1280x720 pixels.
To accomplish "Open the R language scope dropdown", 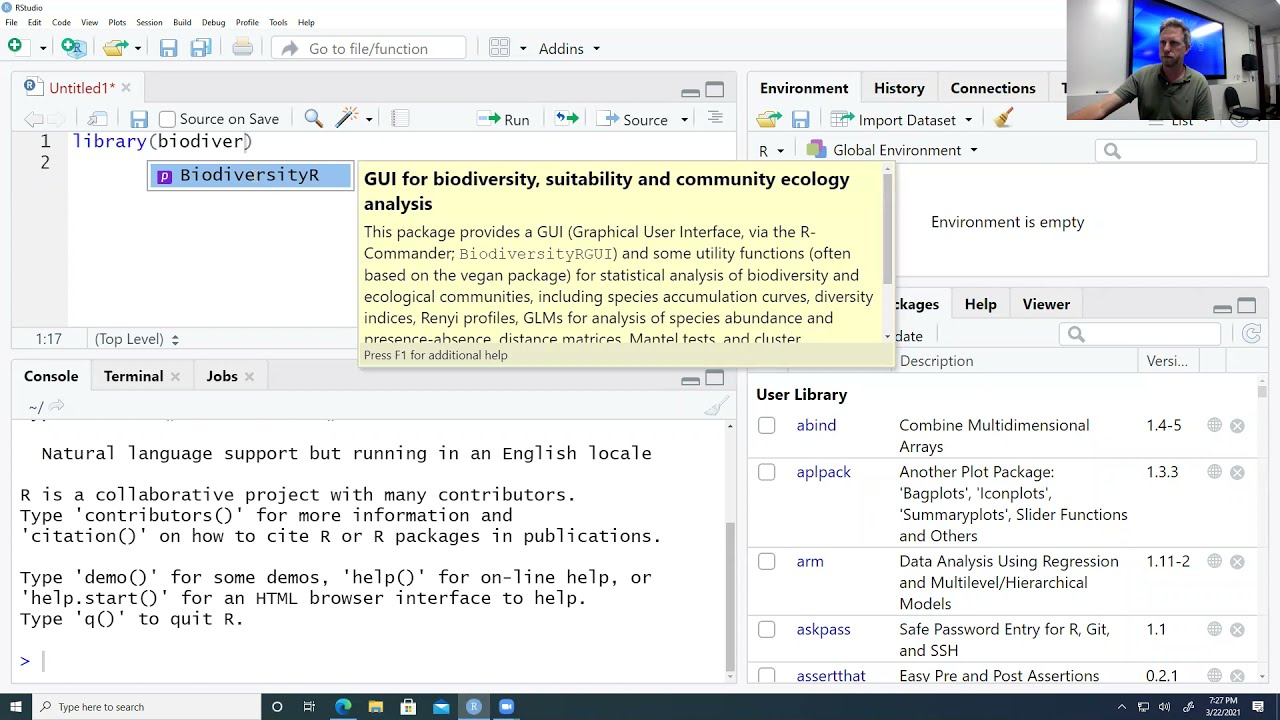I will tap(770, 150).
